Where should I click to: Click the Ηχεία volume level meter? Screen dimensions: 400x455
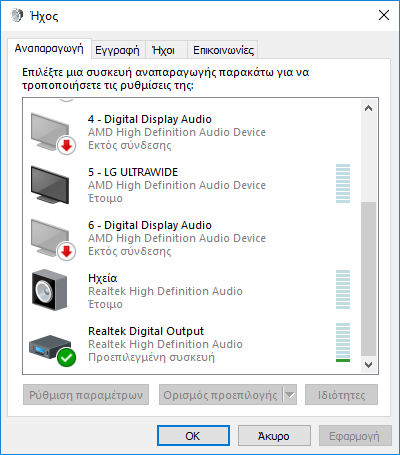(343, 289)
